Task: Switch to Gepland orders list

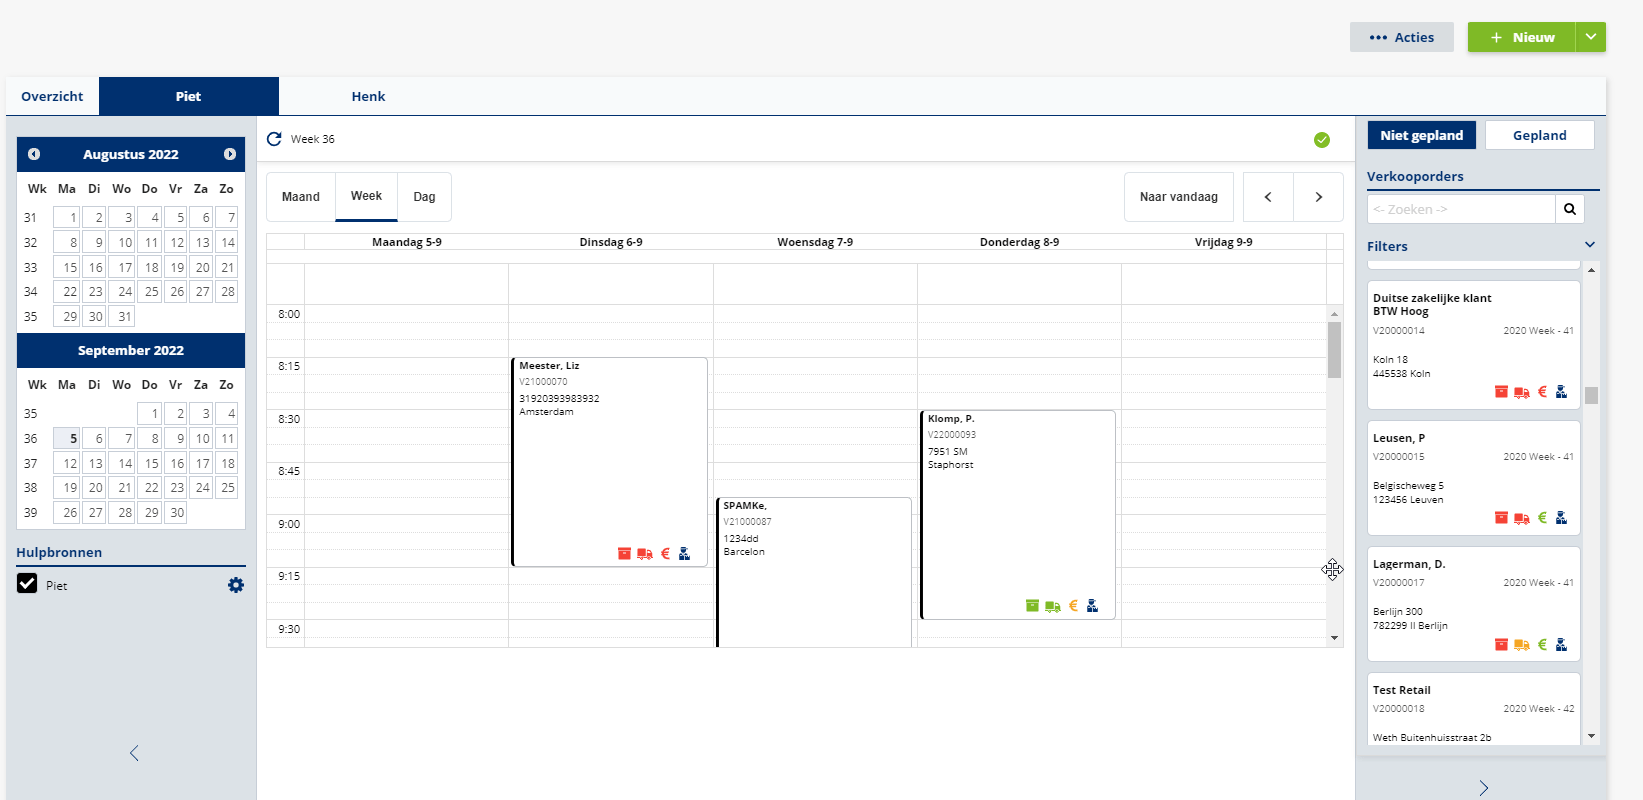Action: tap(1539, 135)
